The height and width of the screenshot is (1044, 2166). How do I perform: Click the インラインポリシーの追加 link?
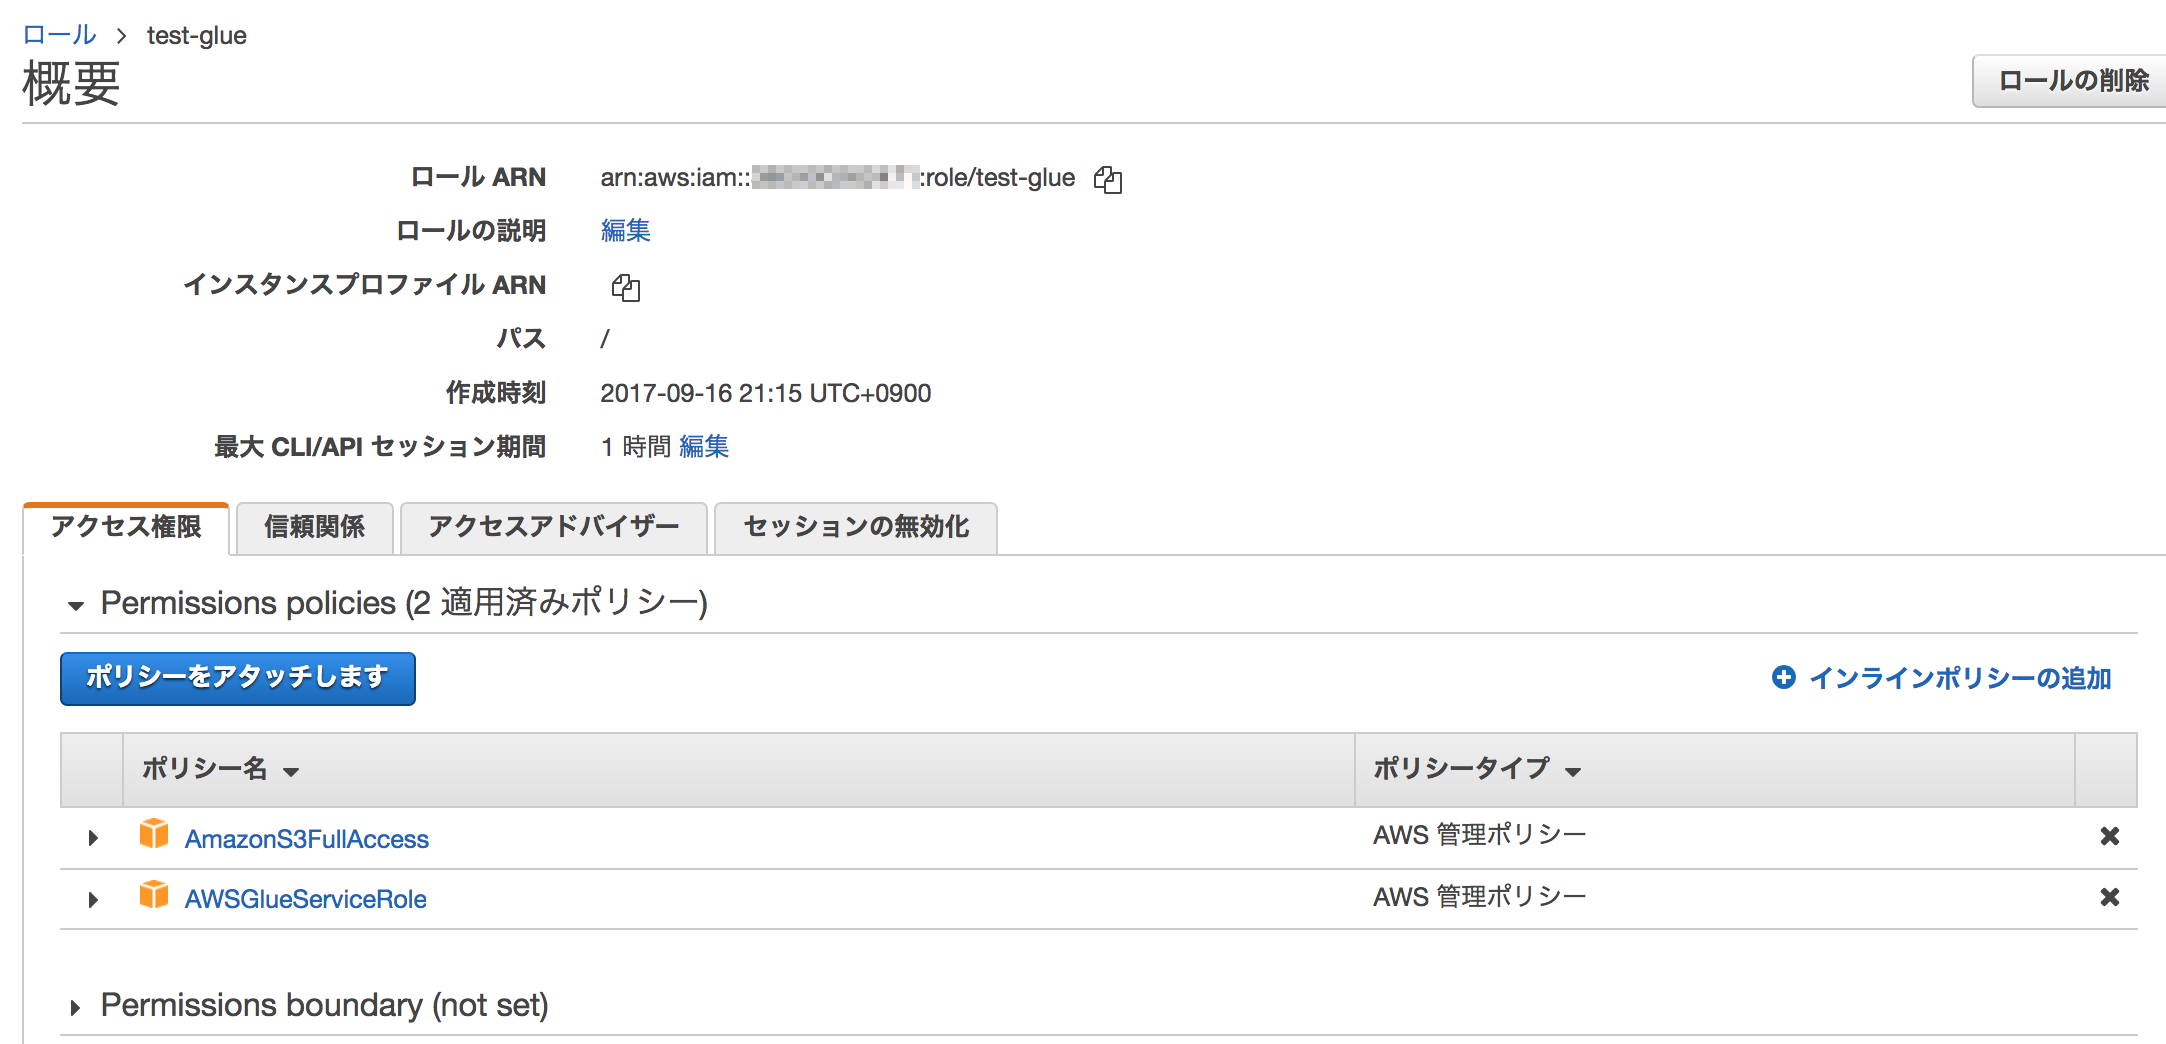(x=1960, y=678)
